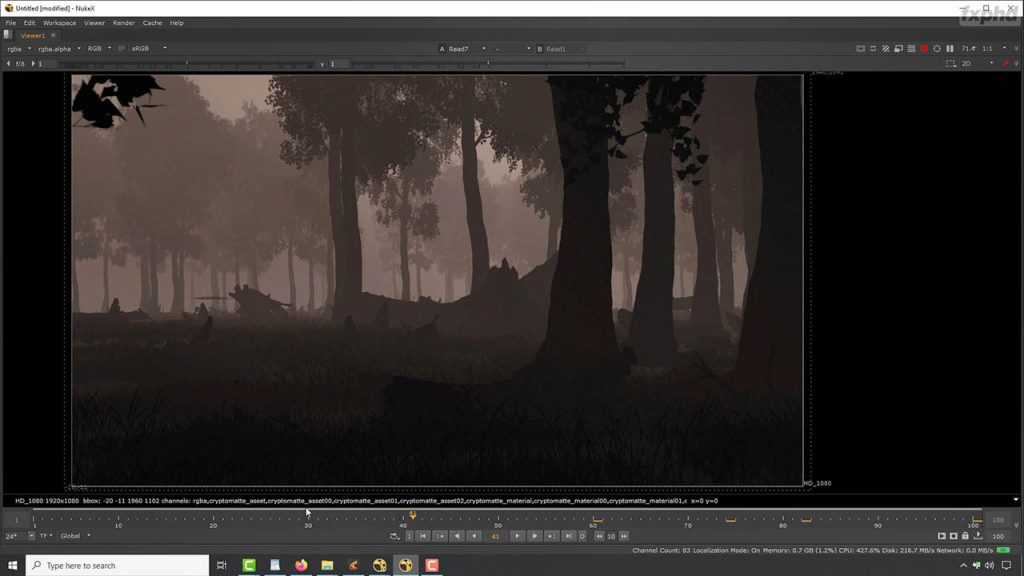Toggle the viewer selection mode marquee icon
1024x576 pixels.
click(x=951, y=64)
